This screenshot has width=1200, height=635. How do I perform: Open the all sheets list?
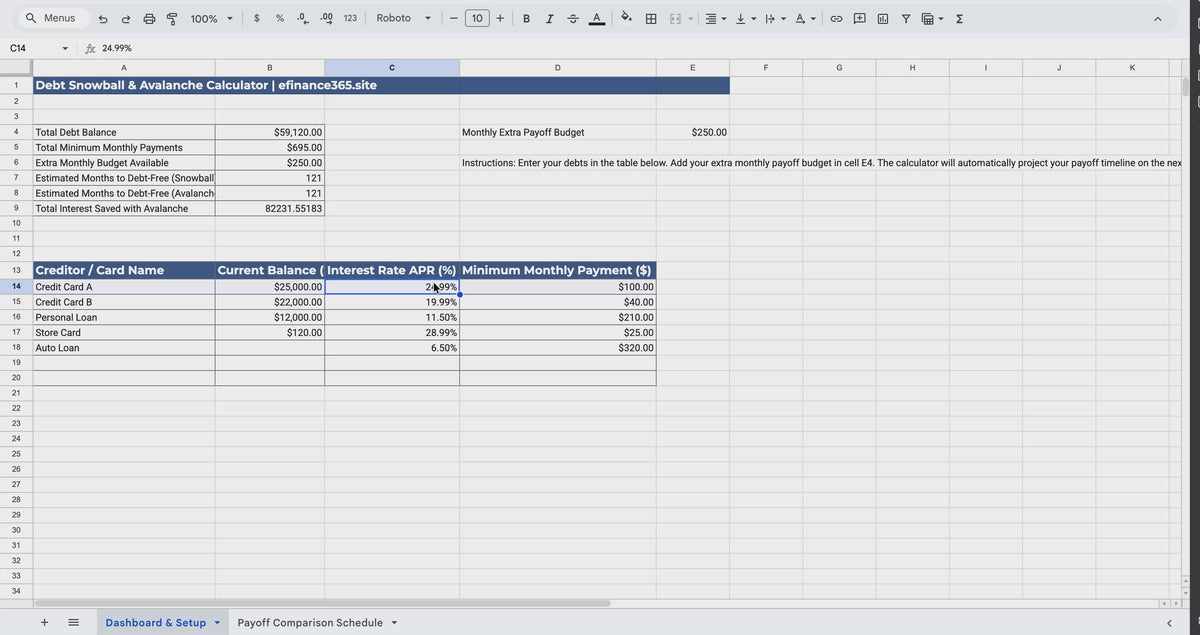[73, 623]
